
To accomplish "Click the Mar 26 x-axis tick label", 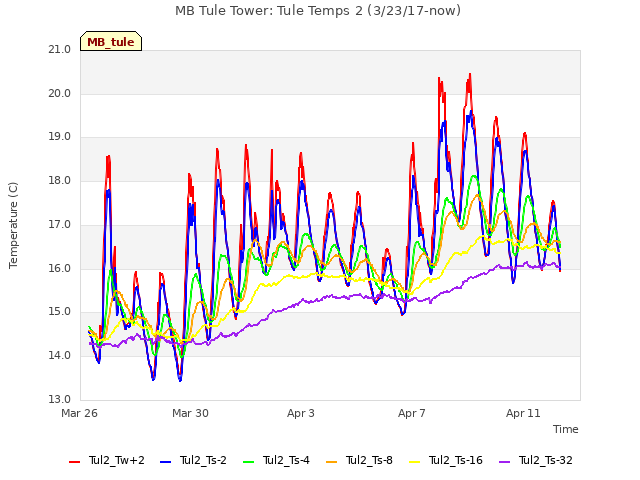I will point(80,413).
